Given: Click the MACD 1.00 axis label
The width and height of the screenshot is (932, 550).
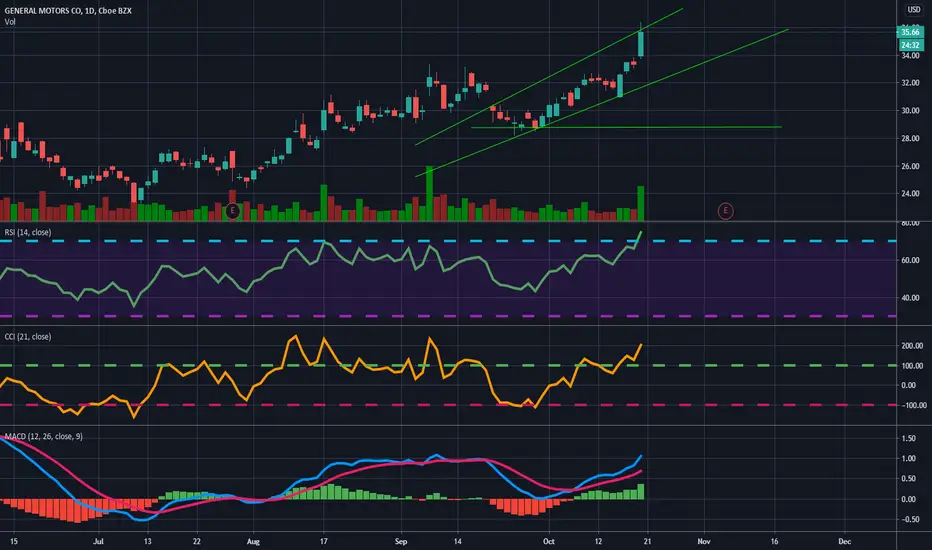Looking at the screenshot, I should coord(908,459).
